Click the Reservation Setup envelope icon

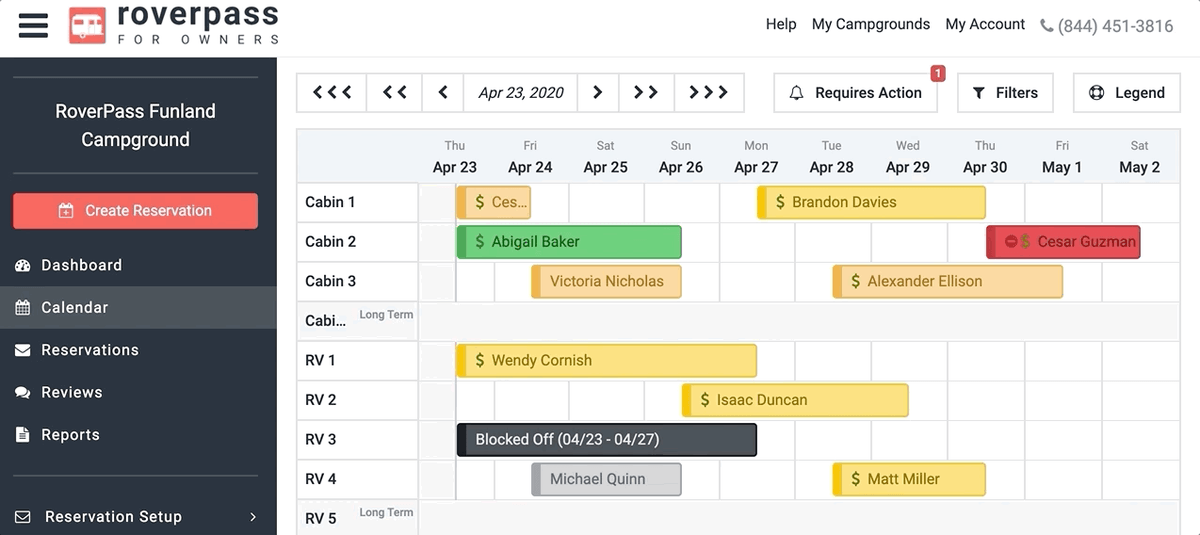(x=22, y=517)
